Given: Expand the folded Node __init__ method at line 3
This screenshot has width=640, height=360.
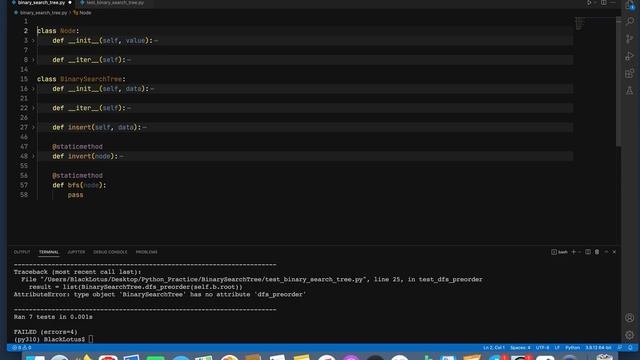Looking at the screenshot, I should [33, 40].
